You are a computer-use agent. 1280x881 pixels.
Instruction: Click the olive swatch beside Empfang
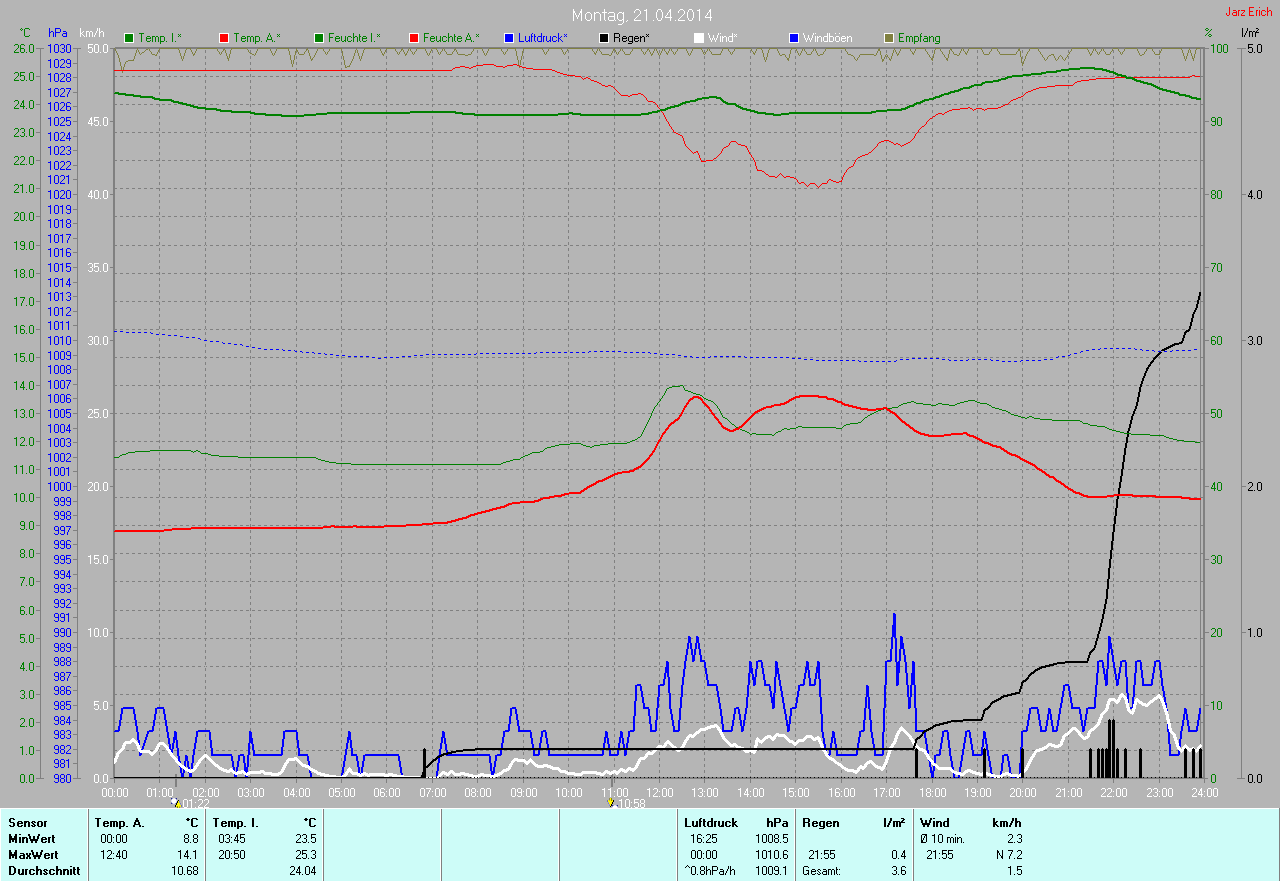(x=889, y=38)
